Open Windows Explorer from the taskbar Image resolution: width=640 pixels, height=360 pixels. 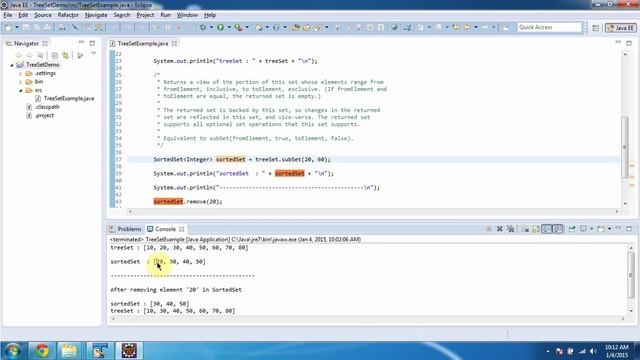coord(69,350)
